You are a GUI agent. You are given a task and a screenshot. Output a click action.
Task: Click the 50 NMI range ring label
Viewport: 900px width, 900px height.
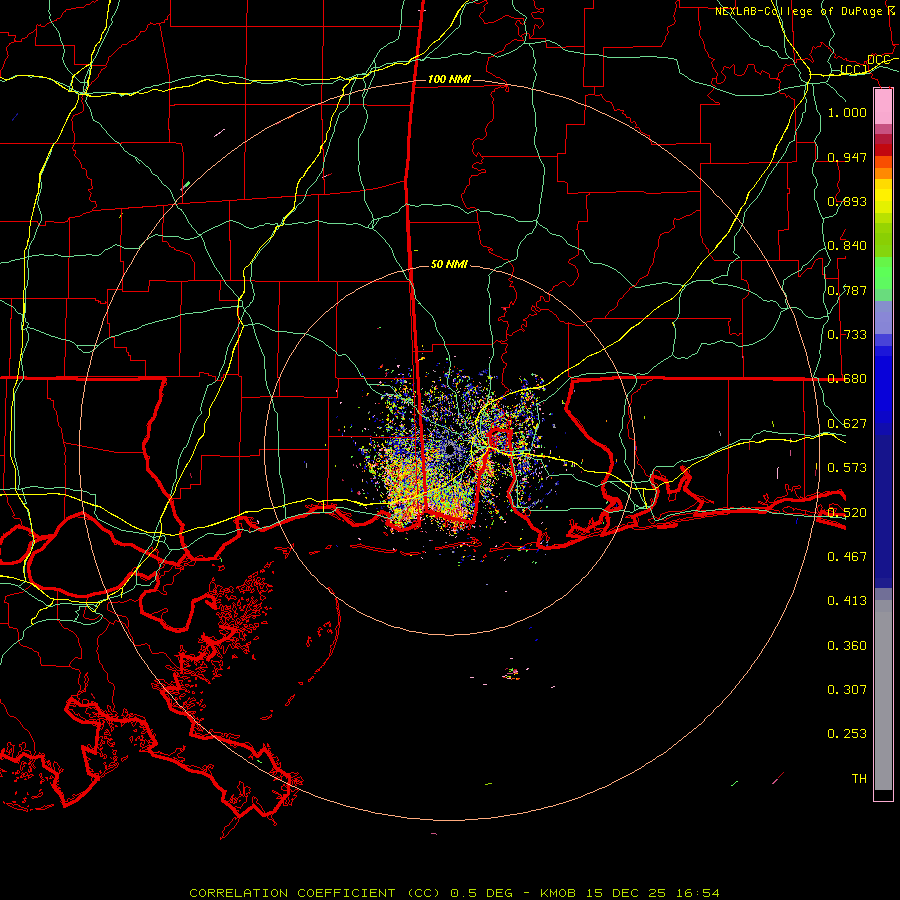tap(449, 264)
